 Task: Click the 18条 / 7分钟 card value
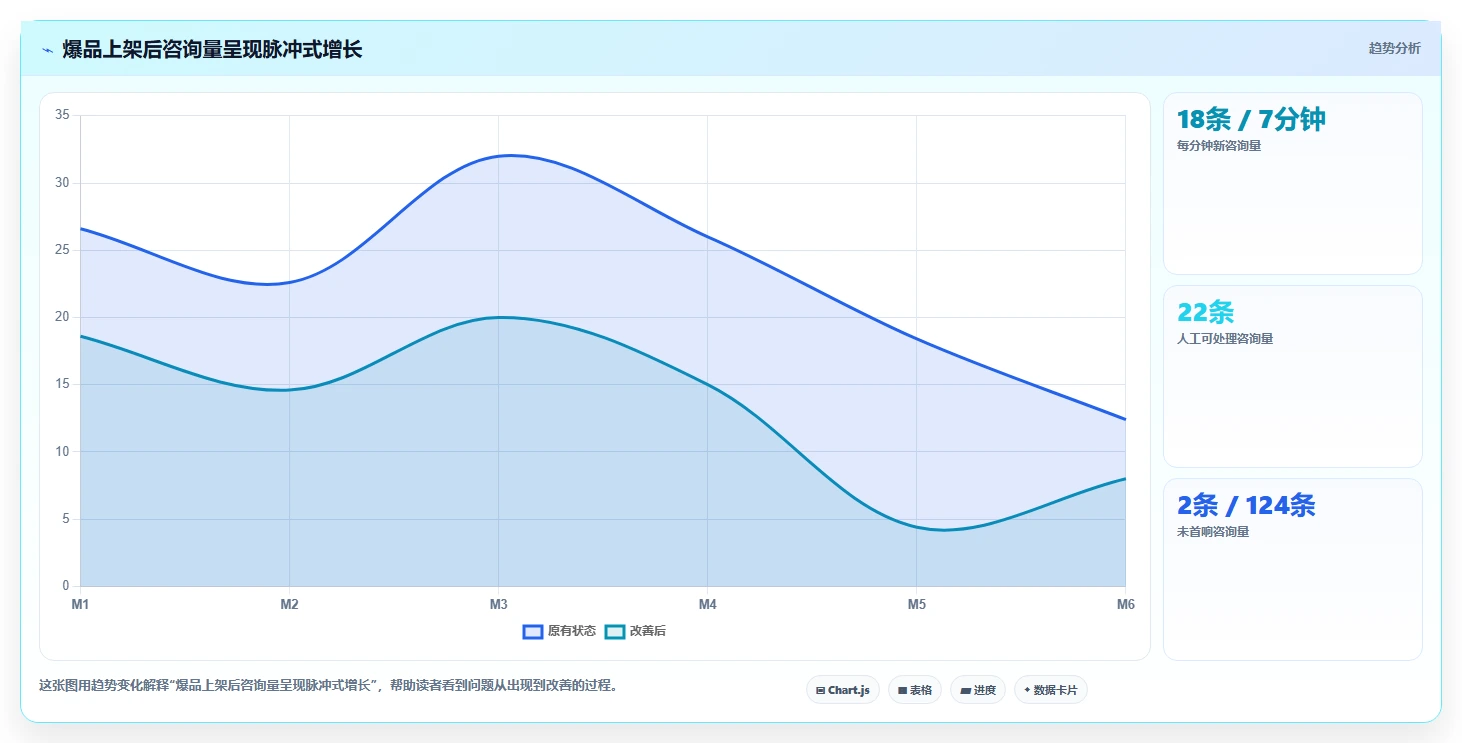[1251, 120]
